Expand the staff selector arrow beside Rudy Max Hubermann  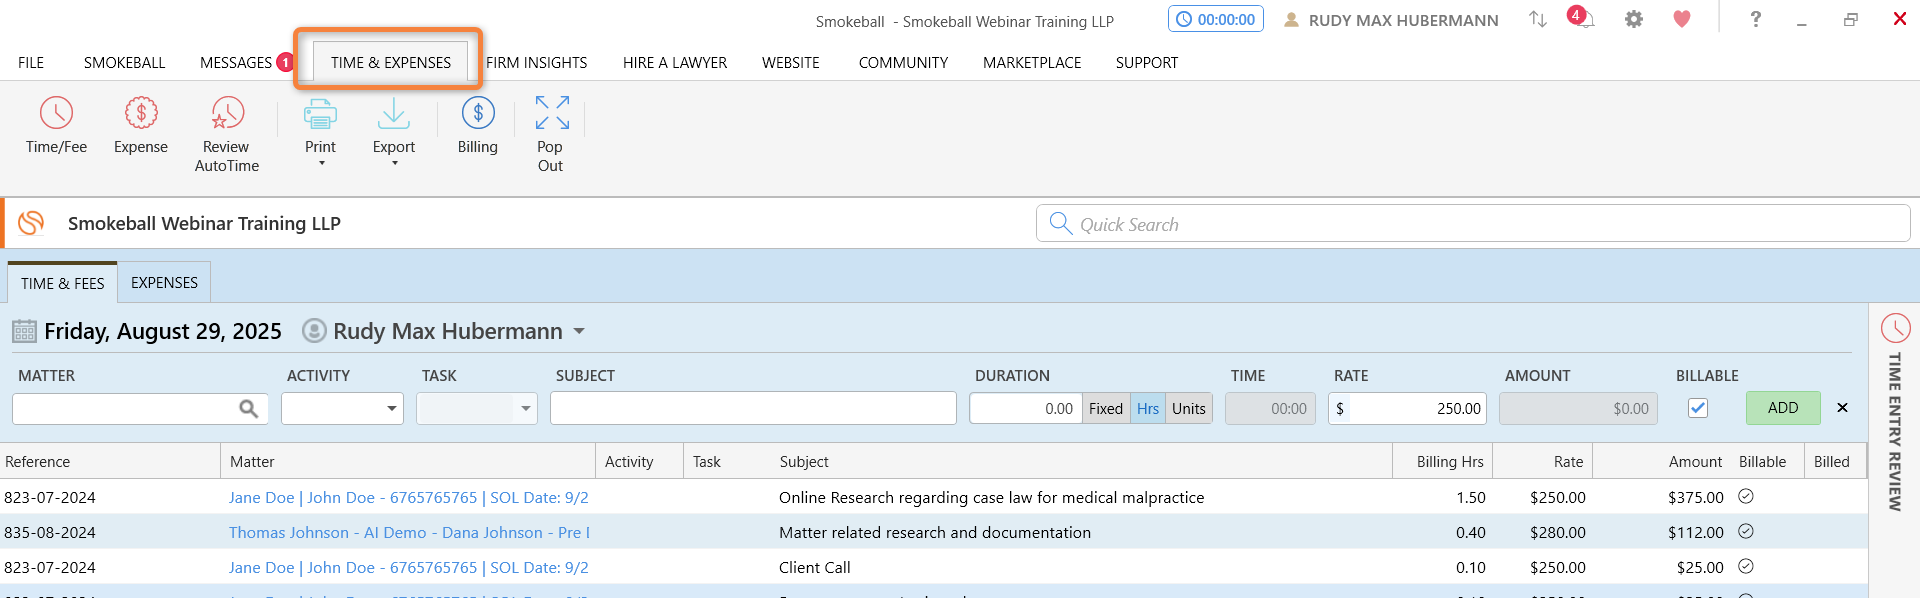coord(579,331)
